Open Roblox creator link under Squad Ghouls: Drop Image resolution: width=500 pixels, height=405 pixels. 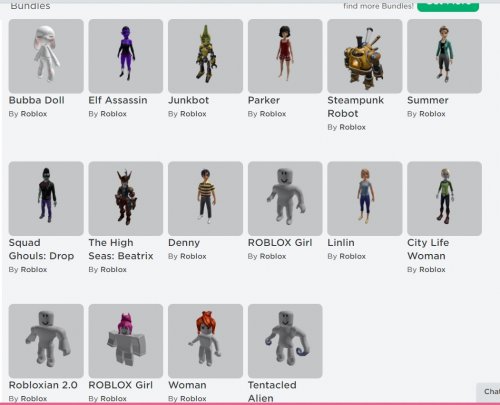34,269
